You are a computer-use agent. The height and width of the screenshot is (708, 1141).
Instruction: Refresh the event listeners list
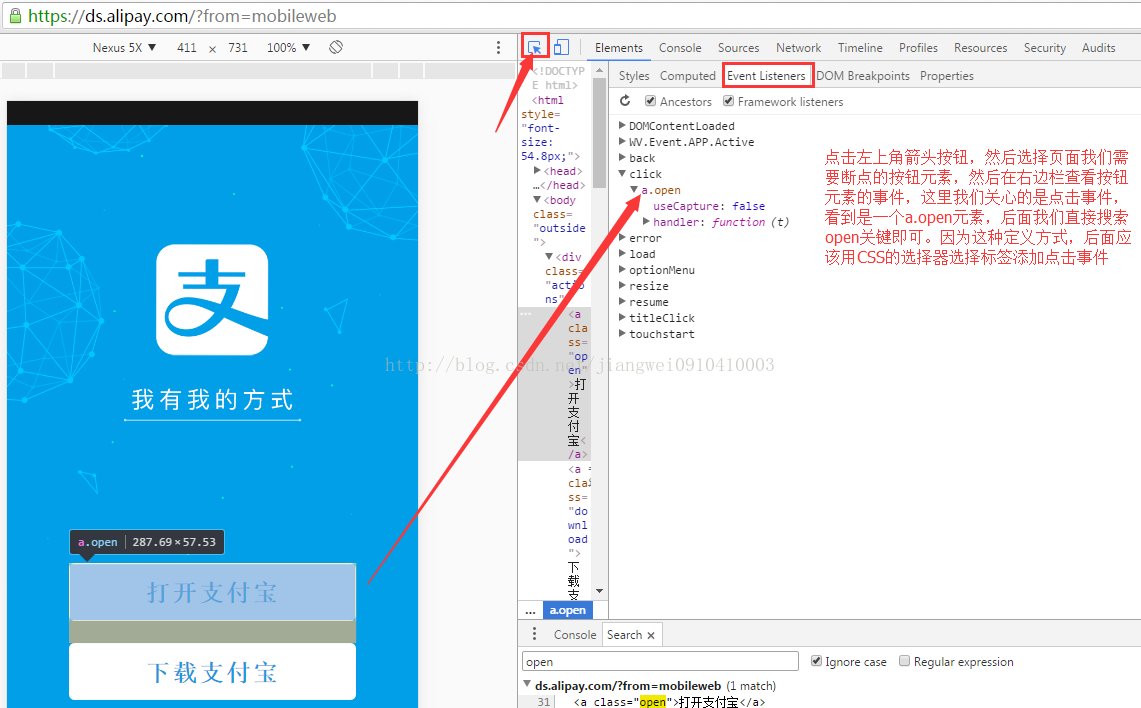[625, 101]
